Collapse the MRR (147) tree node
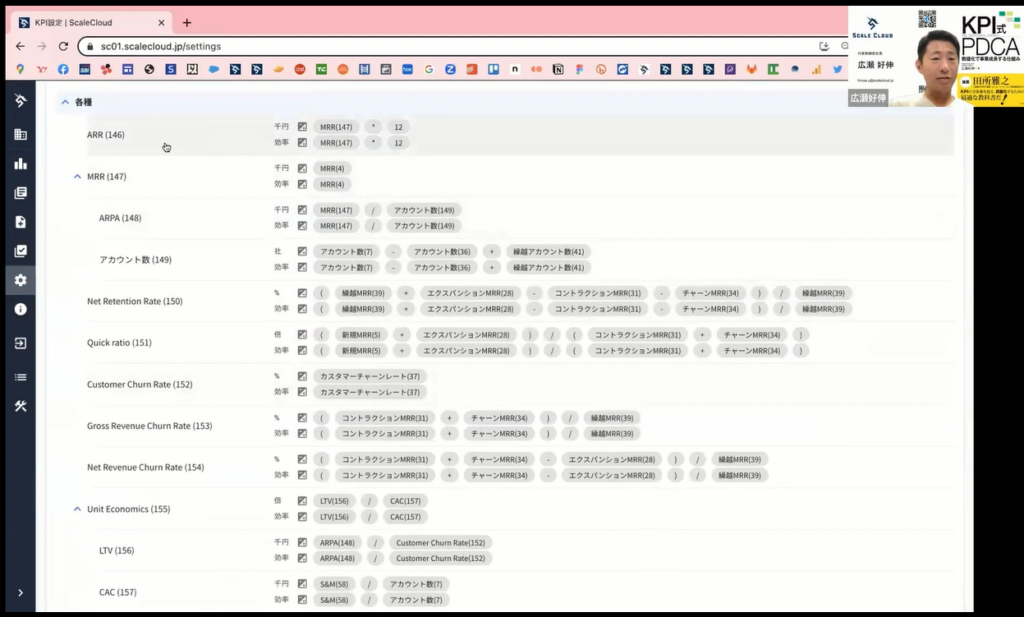The height and width of the screenshot is (617, 1024). pos(77,177)
